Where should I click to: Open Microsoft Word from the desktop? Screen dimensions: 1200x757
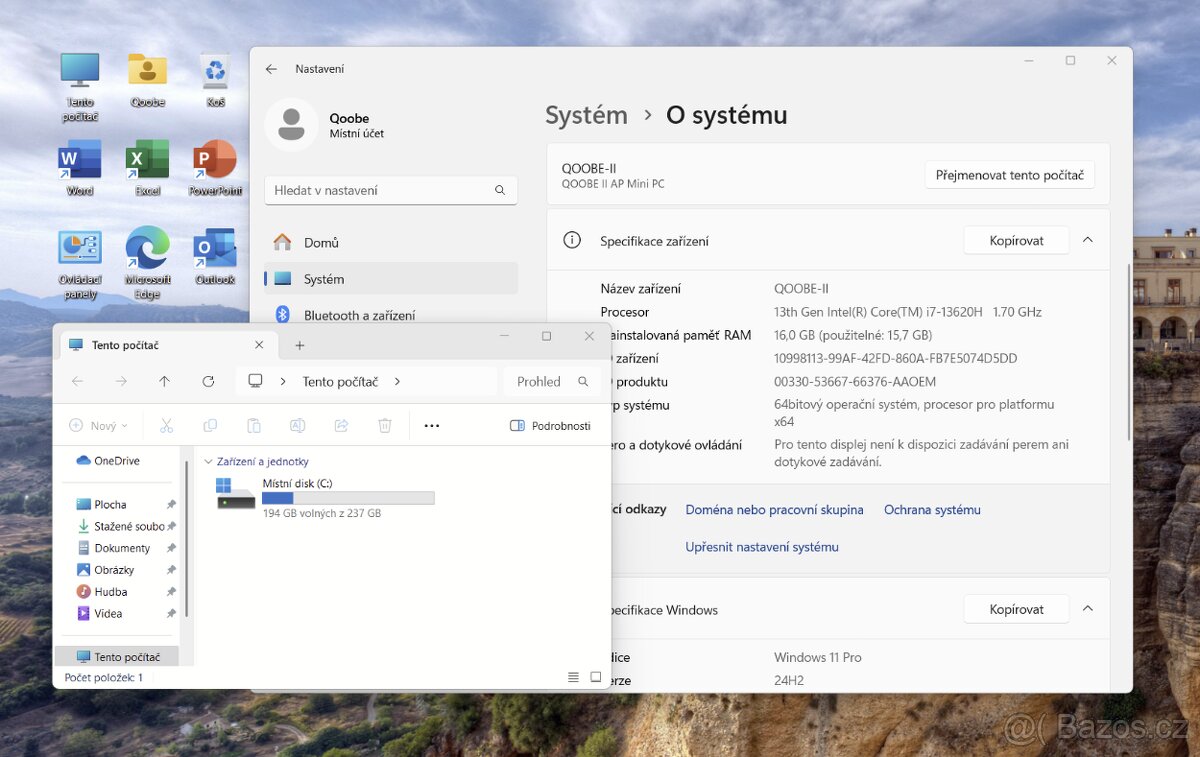pos(79,160)
